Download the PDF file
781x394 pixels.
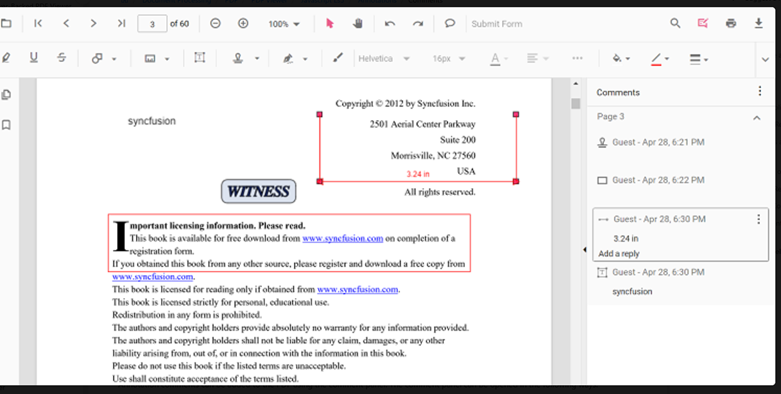coord(759,23)
